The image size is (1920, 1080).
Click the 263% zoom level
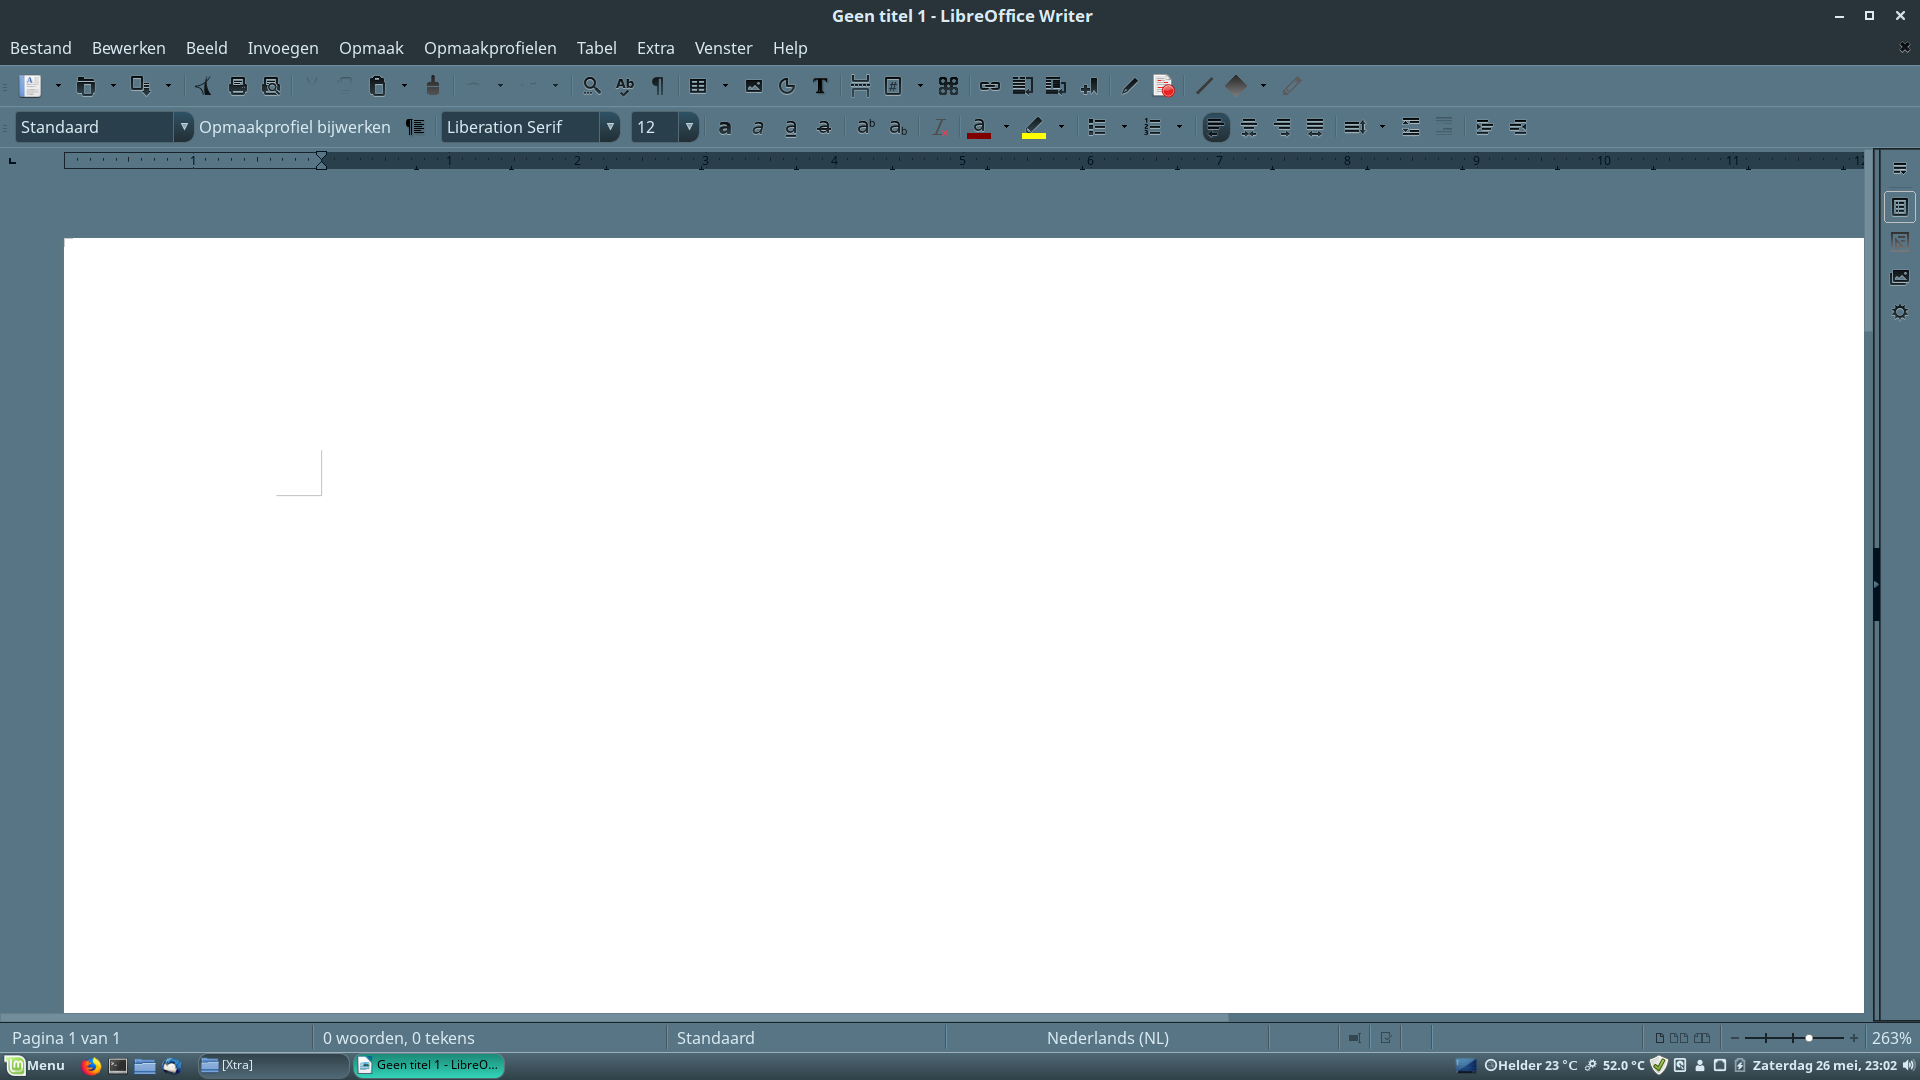(x=1891, y=1038)
